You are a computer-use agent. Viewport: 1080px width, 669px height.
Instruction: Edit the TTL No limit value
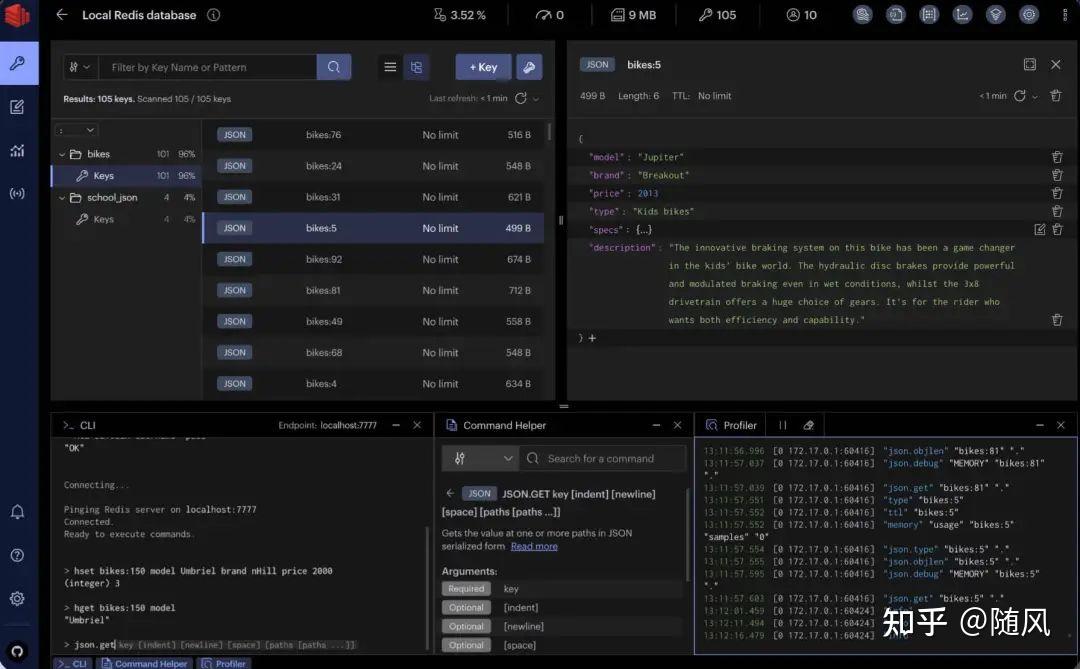(714, 96)
